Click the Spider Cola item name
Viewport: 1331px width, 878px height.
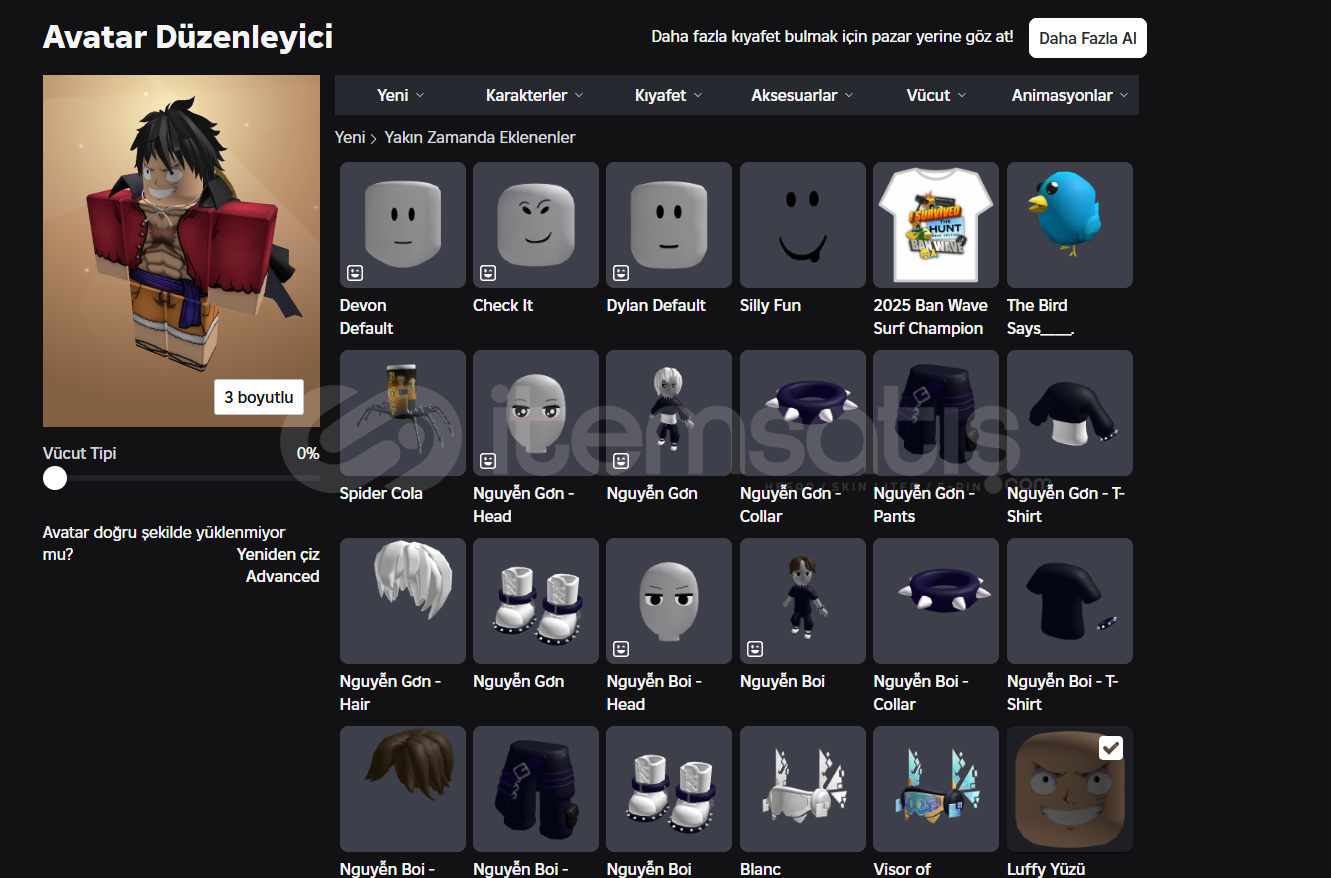(381, 493)
